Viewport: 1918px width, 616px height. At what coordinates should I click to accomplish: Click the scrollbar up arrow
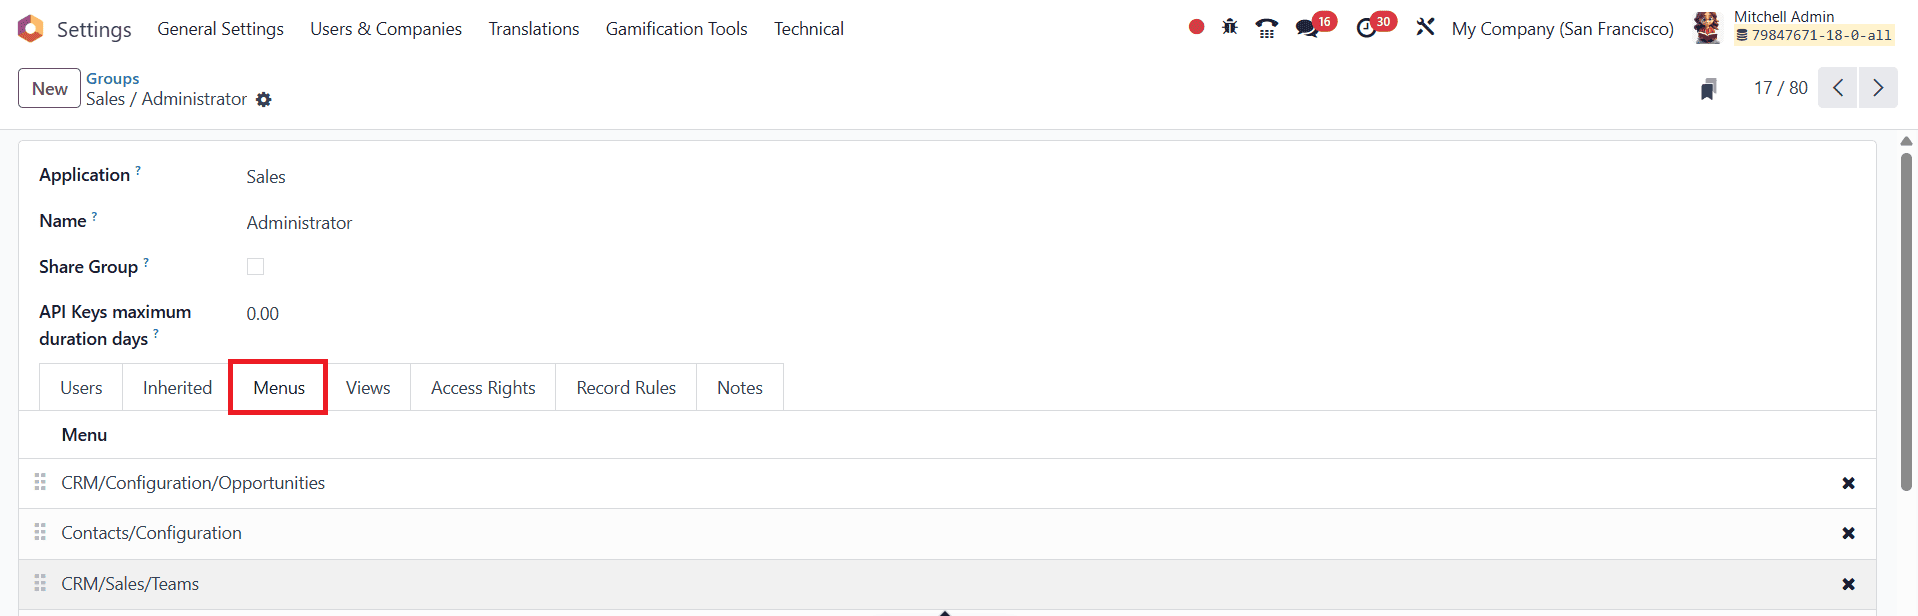[x=1906, y=141]
